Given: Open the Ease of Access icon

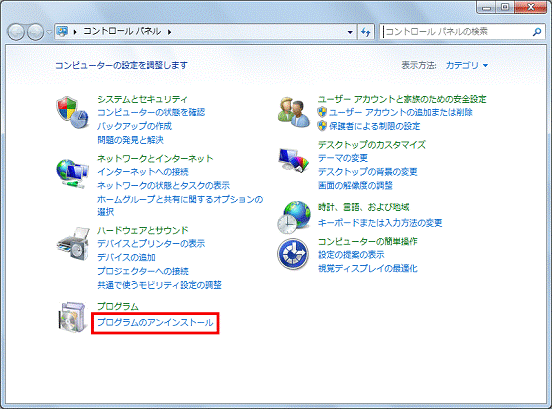Looking at the screenshot, I should click(293, 254).
